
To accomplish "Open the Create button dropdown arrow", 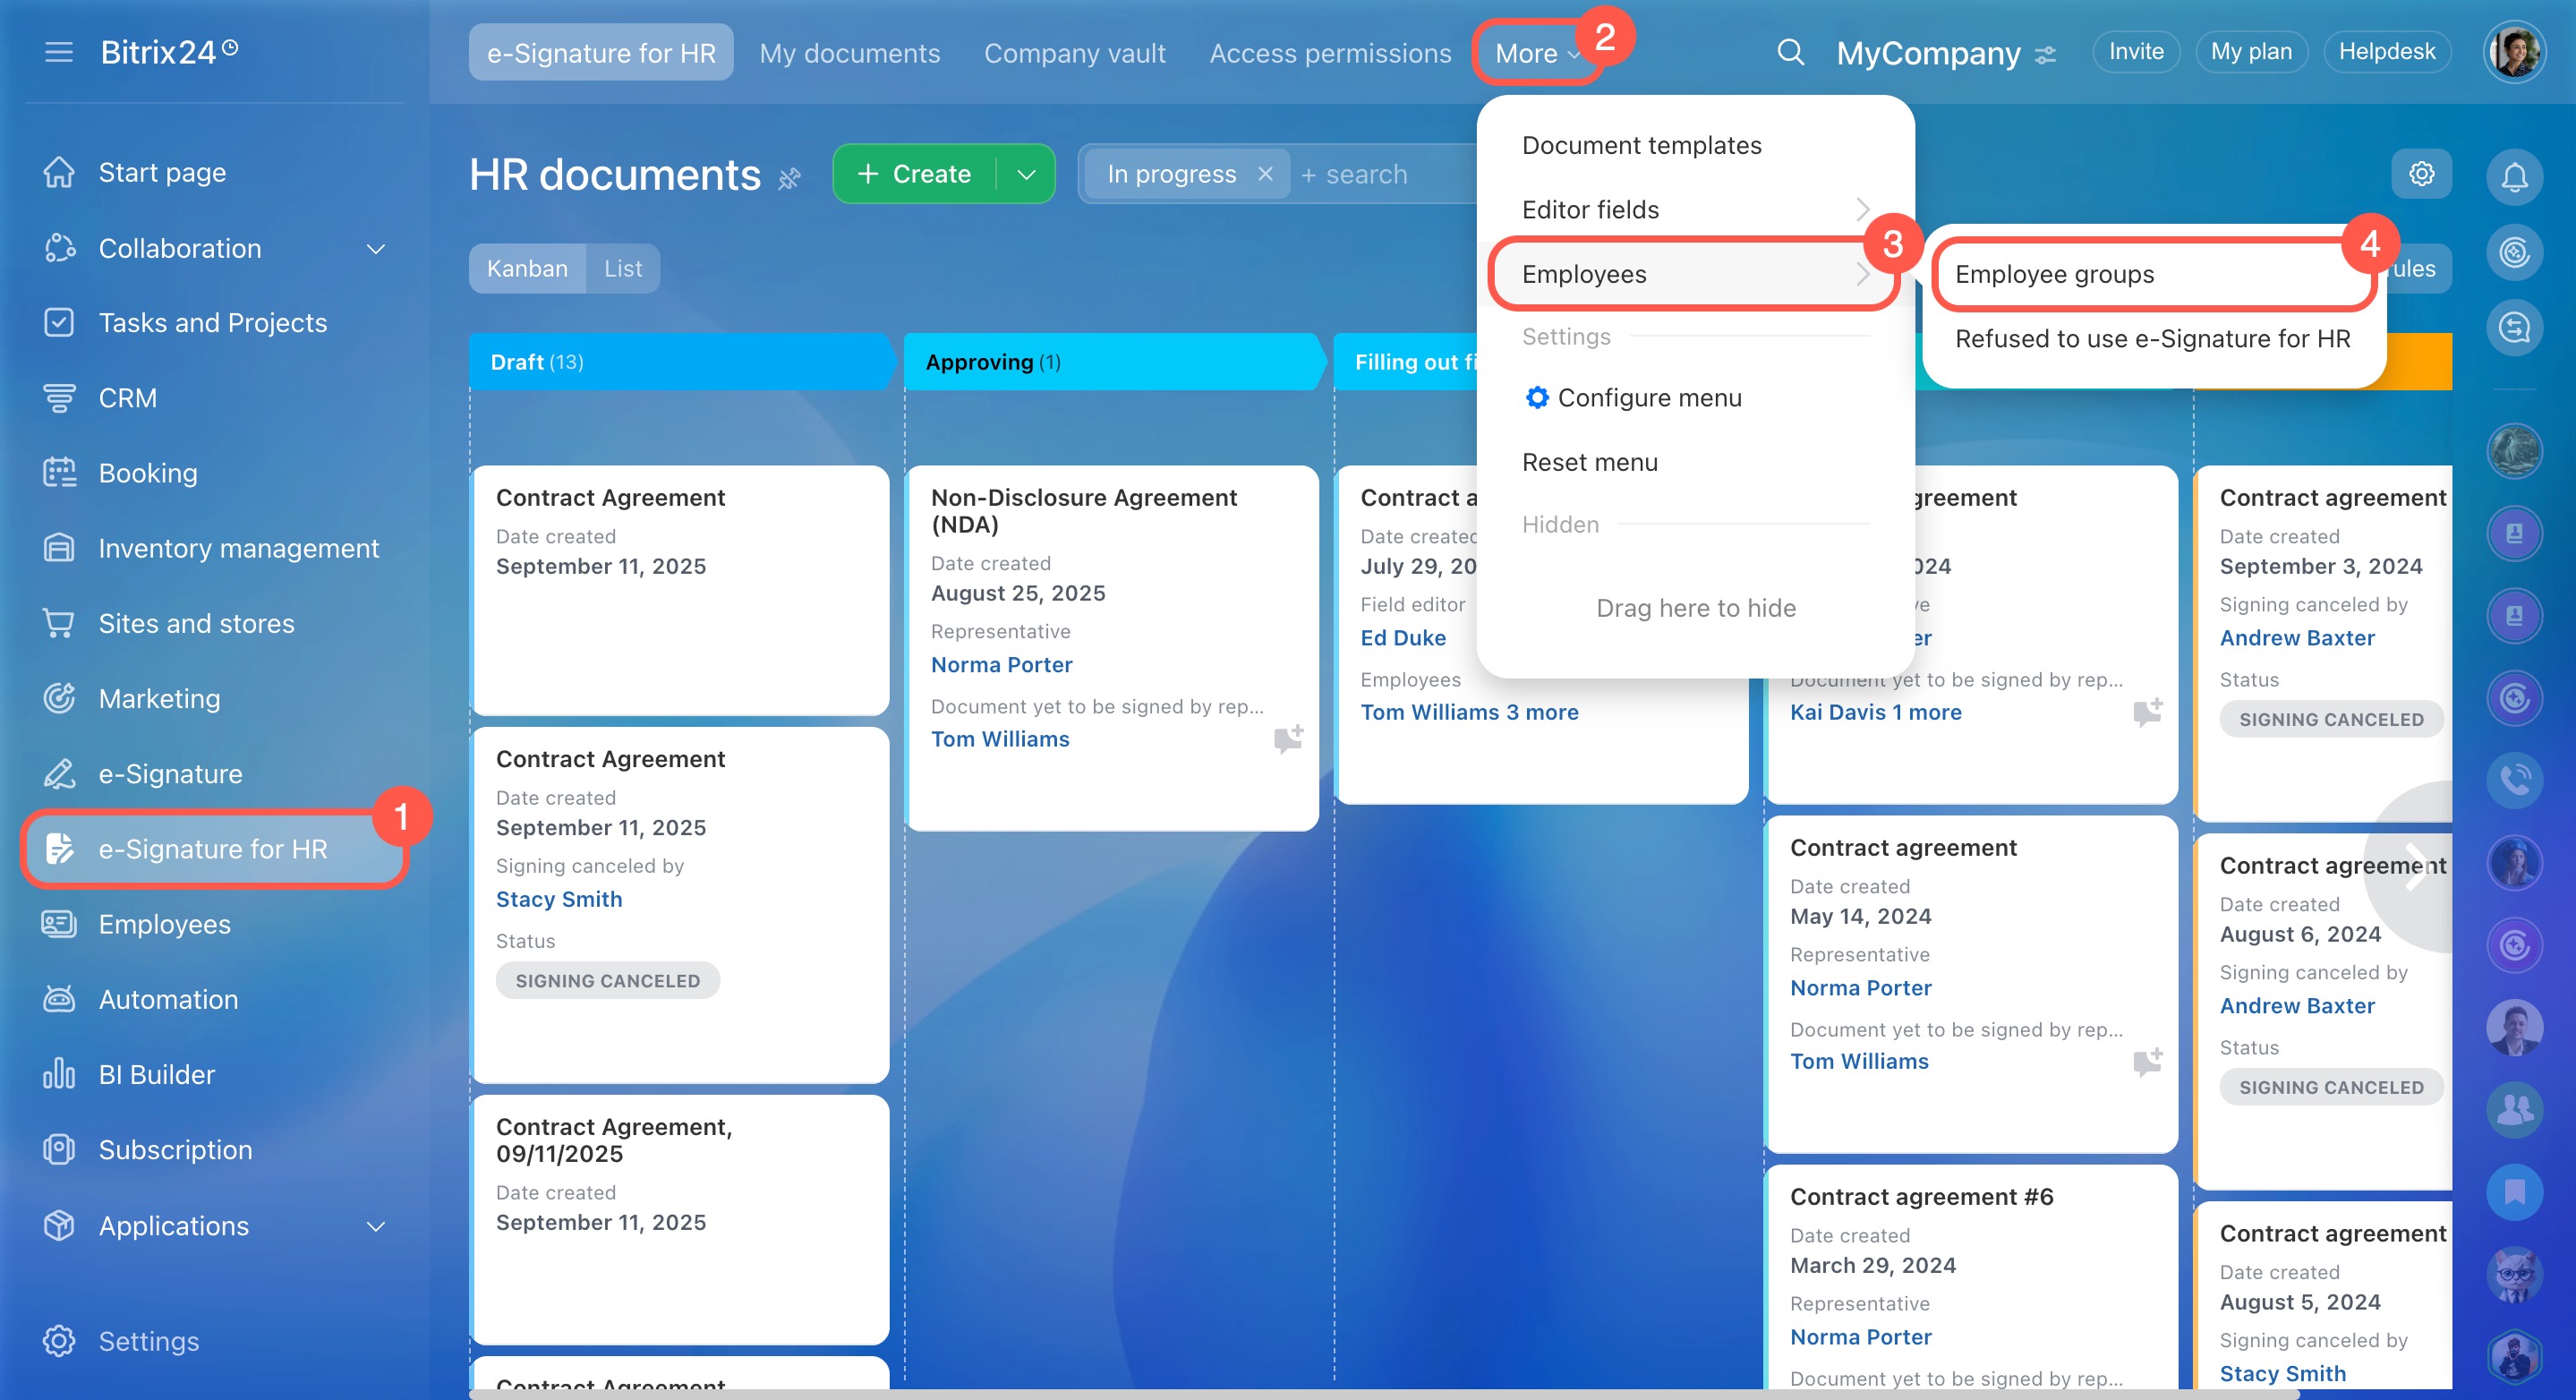I will (x=1026, y=174).
